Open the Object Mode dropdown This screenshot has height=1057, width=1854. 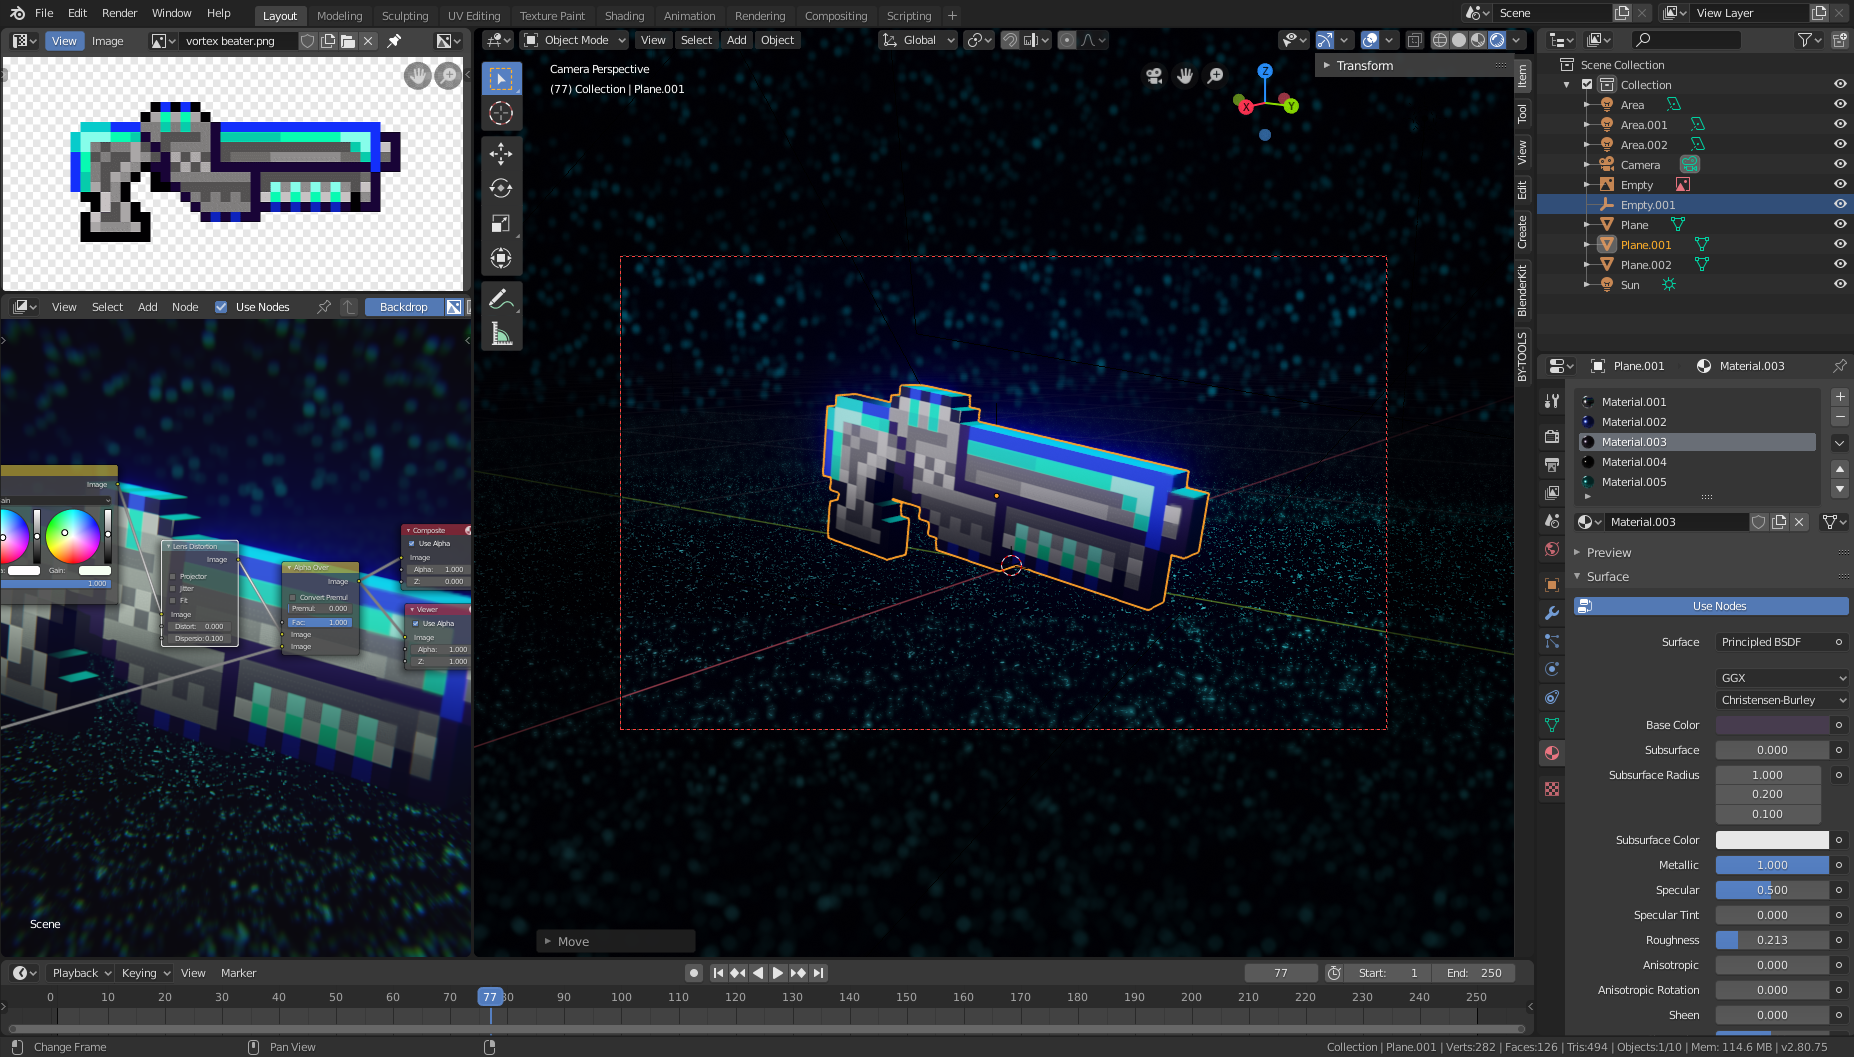tap(574, 40)
